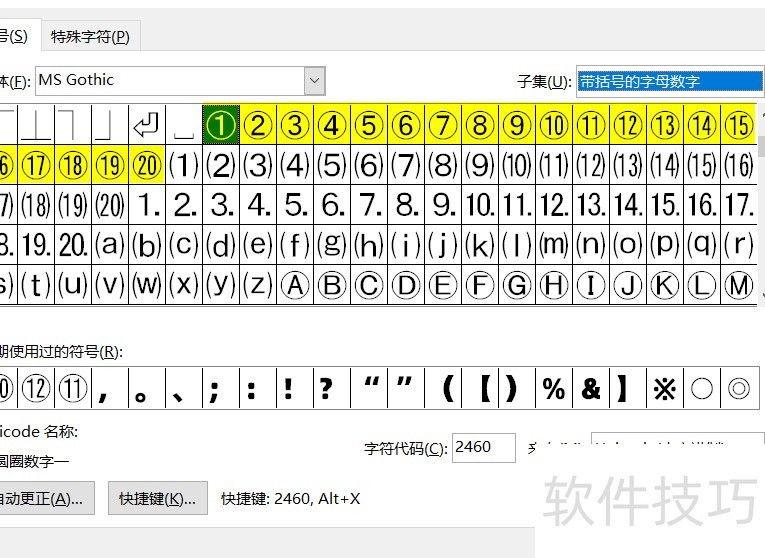Pick ※ from recently used symbols
The image size is (765, 558).
click(x=664, y=389)
